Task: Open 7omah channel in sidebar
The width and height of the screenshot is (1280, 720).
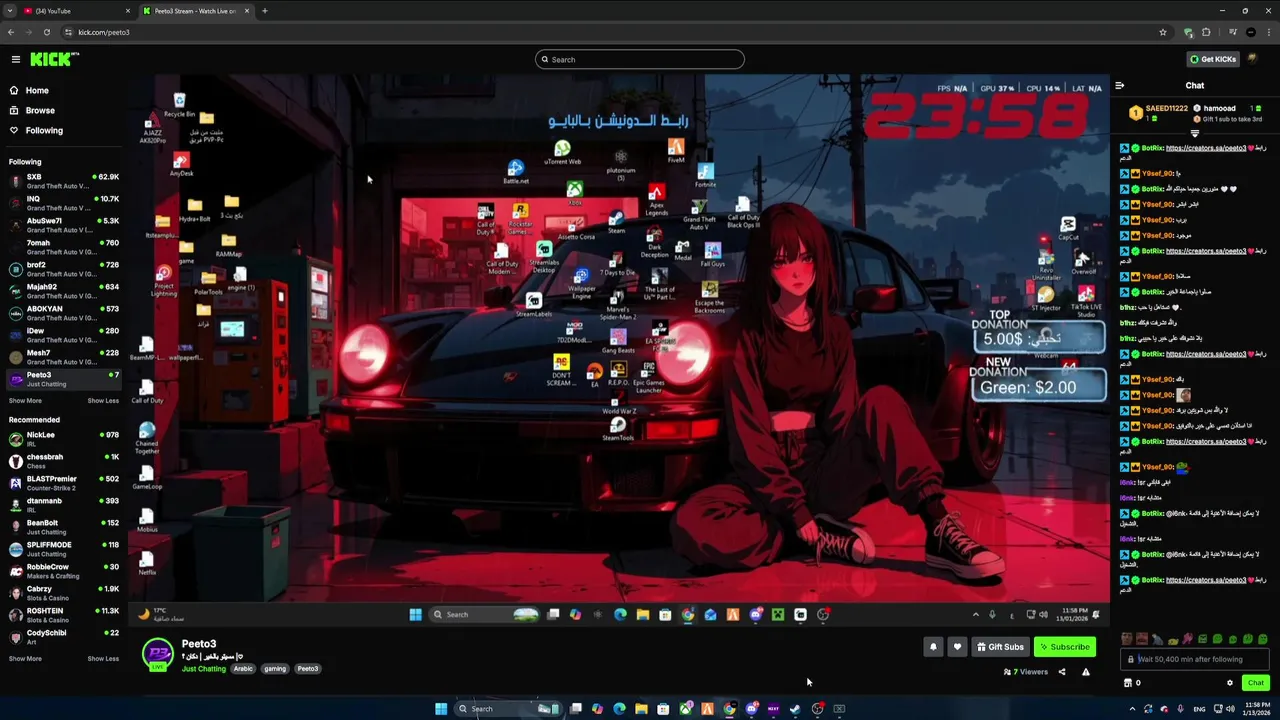Action: [x=63, y=247]
